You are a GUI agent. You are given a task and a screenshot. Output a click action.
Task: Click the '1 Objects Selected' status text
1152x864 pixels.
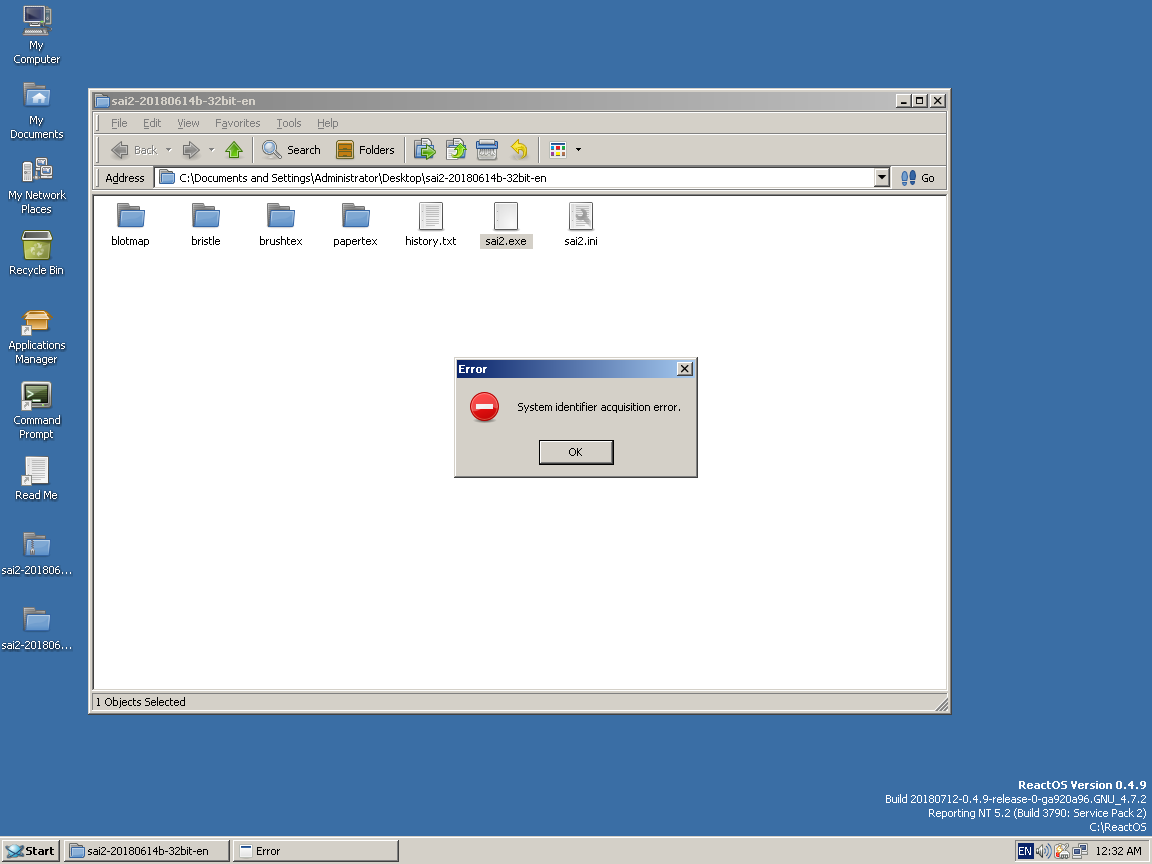tap(140, 702)
